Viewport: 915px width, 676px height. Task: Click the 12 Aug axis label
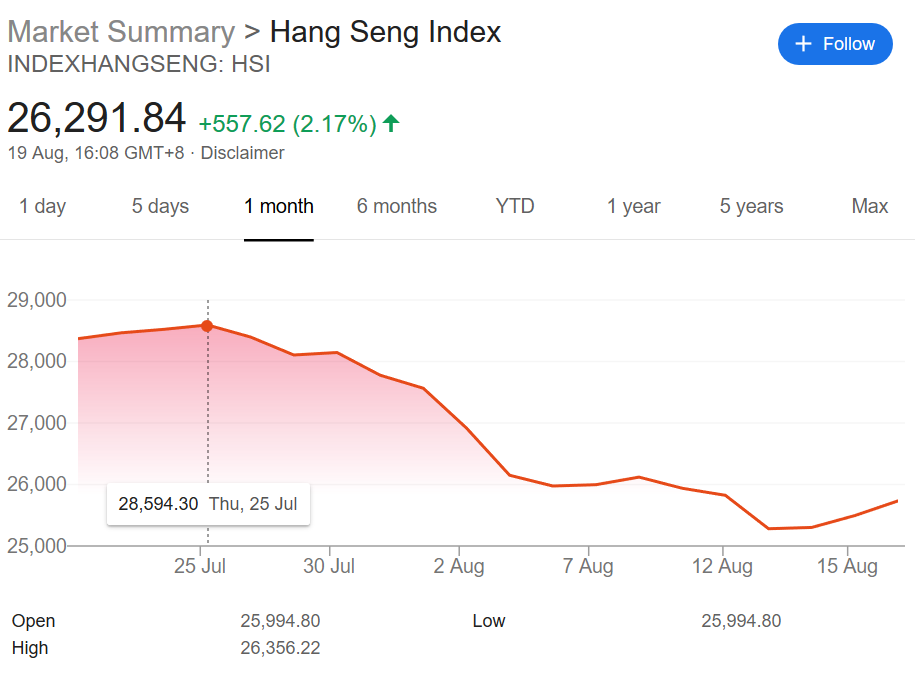pyautogui.click(x=722, y=566)
